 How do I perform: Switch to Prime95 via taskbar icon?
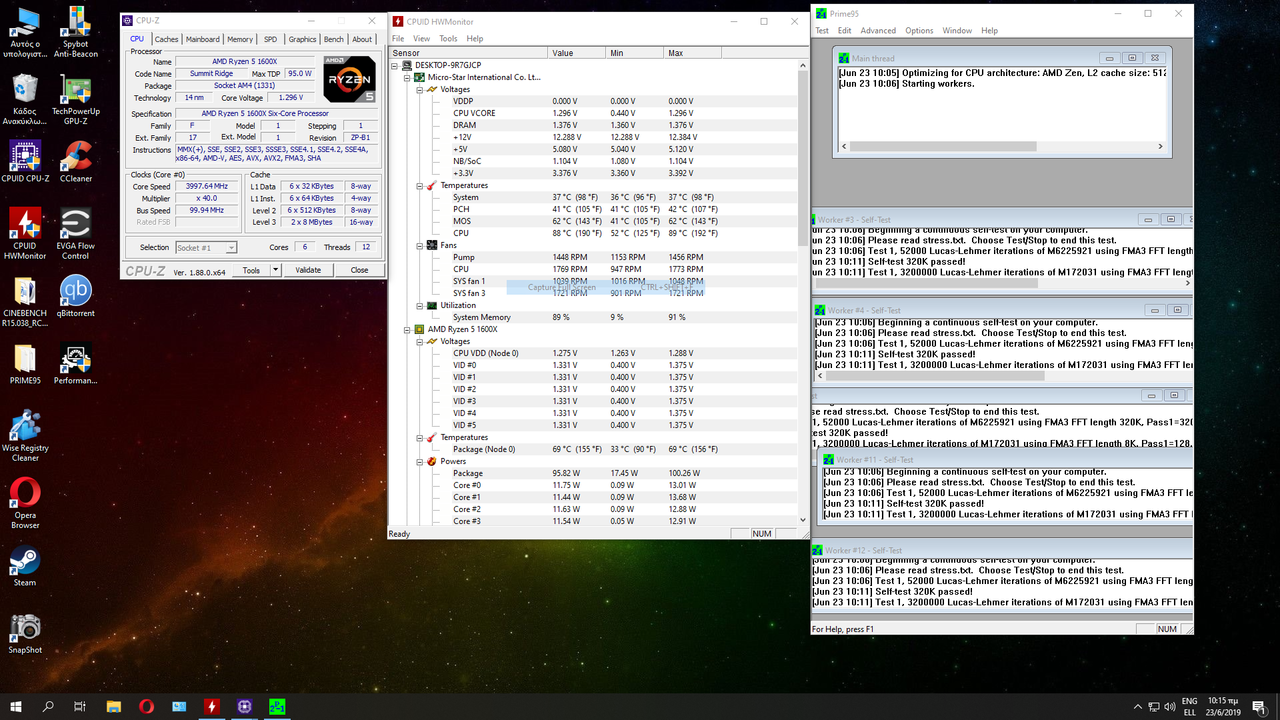[x=277, y=706]
